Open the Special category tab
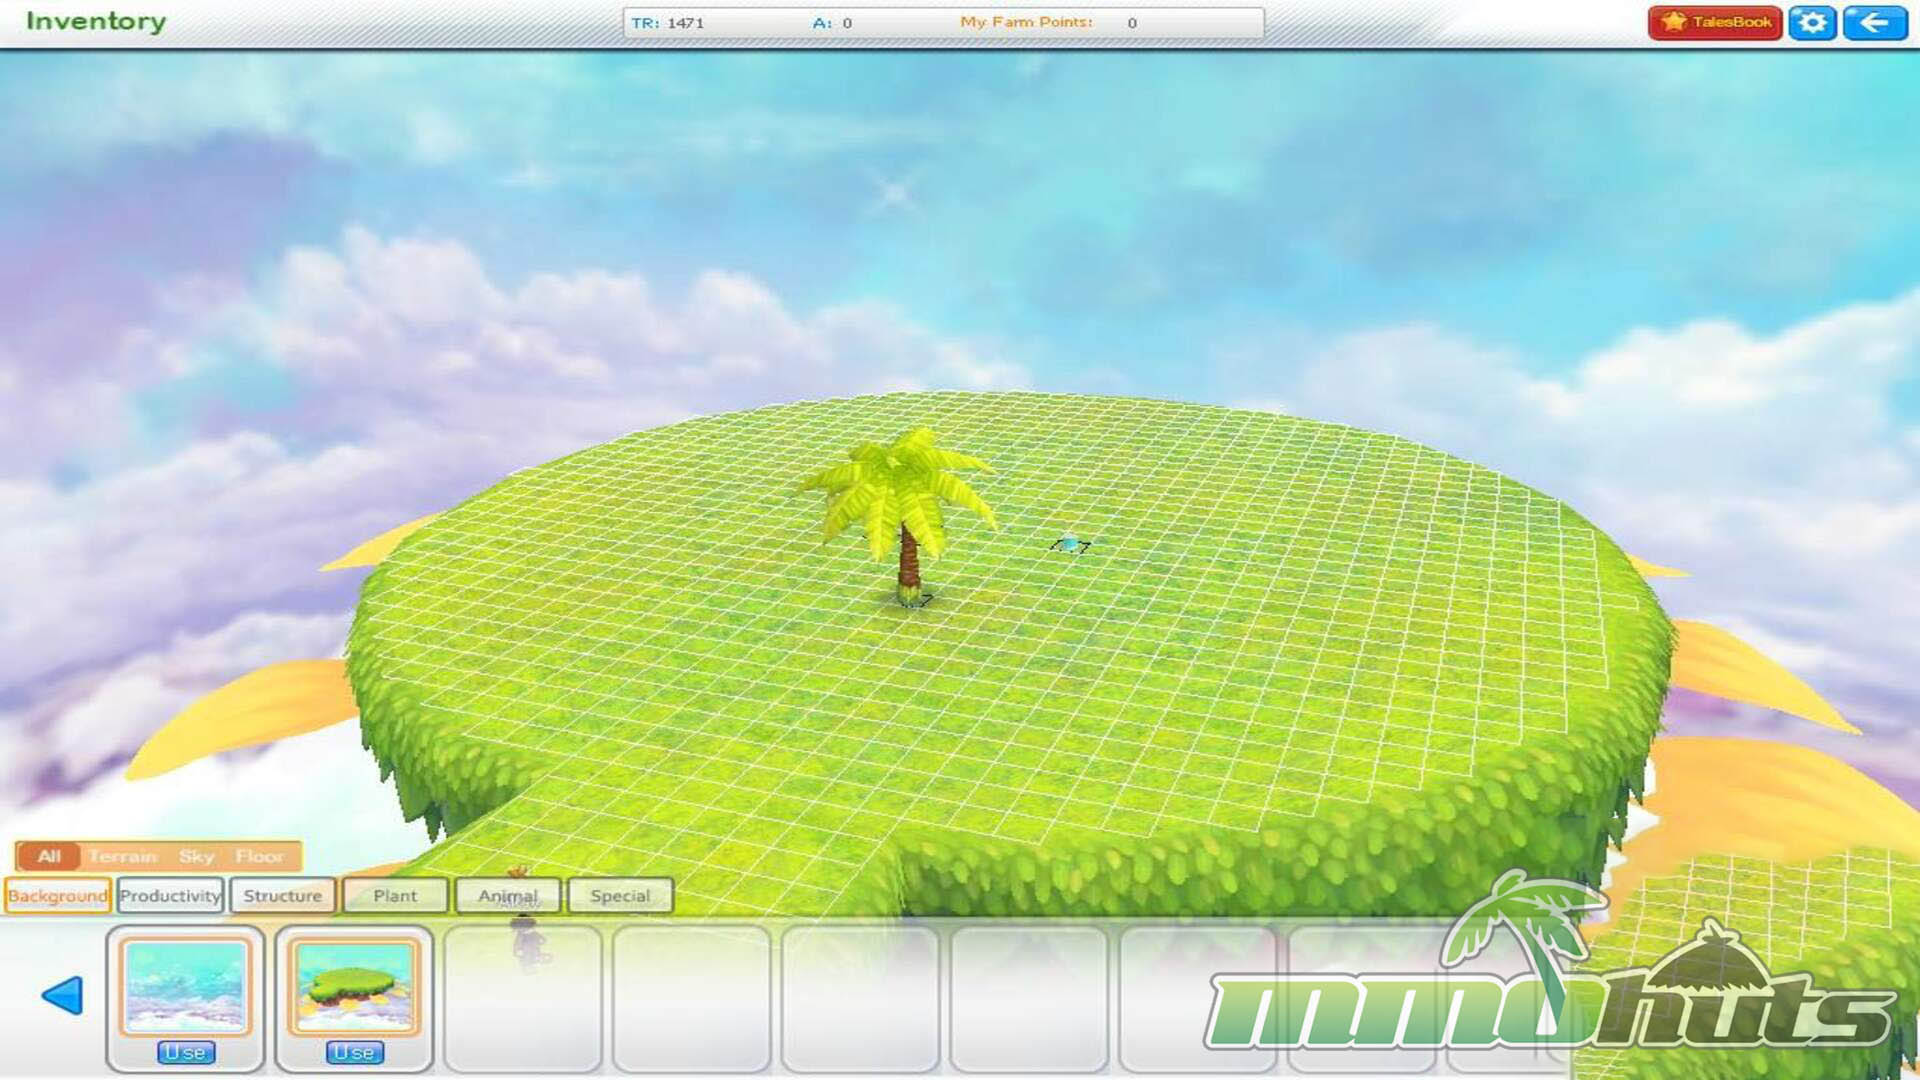This screenshot has width=1920, height=1080. (x=620, y=896)
